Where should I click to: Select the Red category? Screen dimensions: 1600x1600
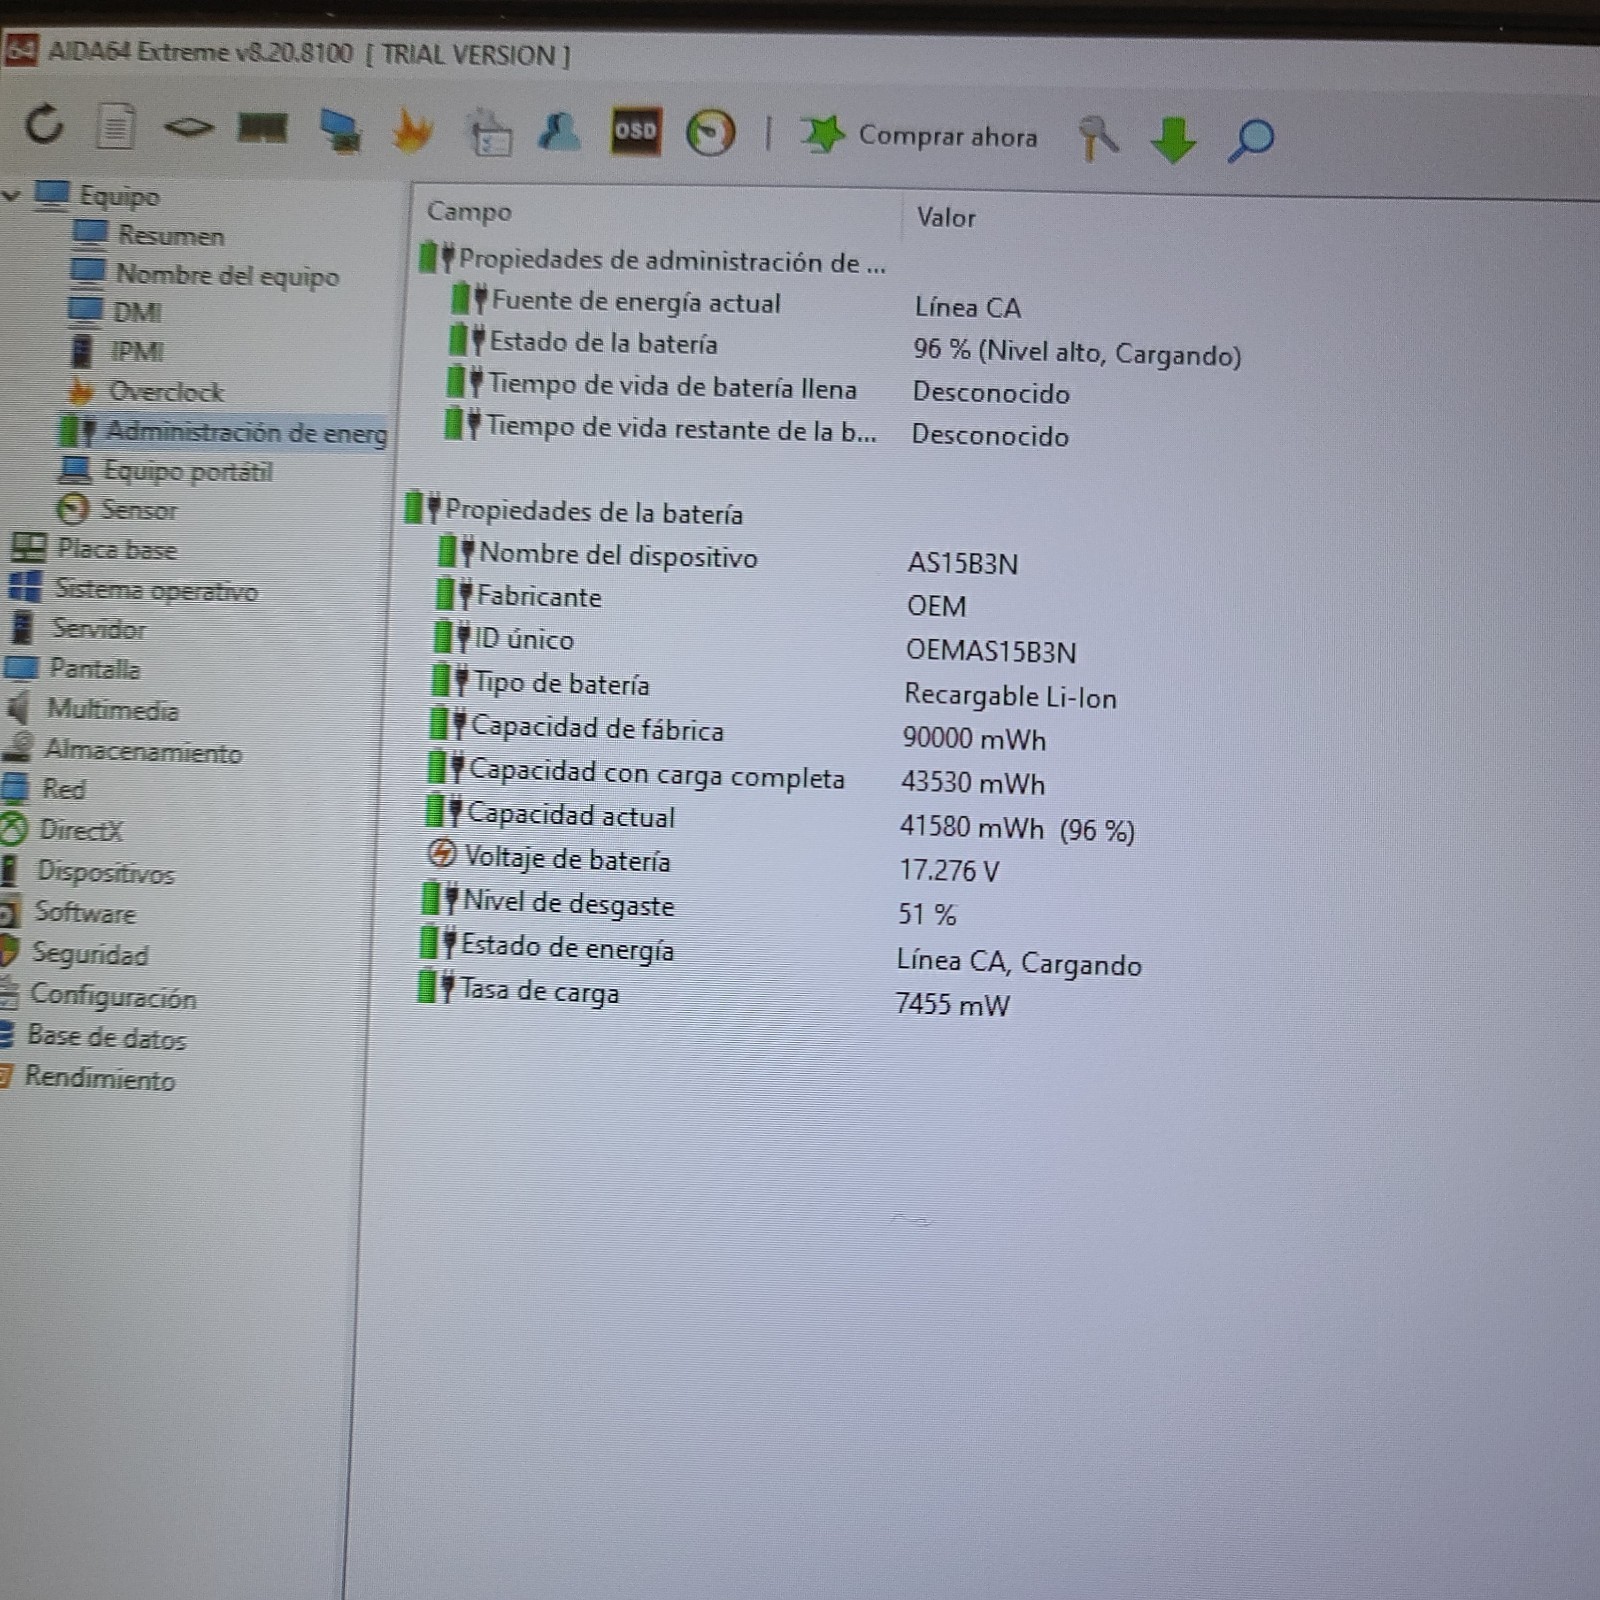pos(63,789)
